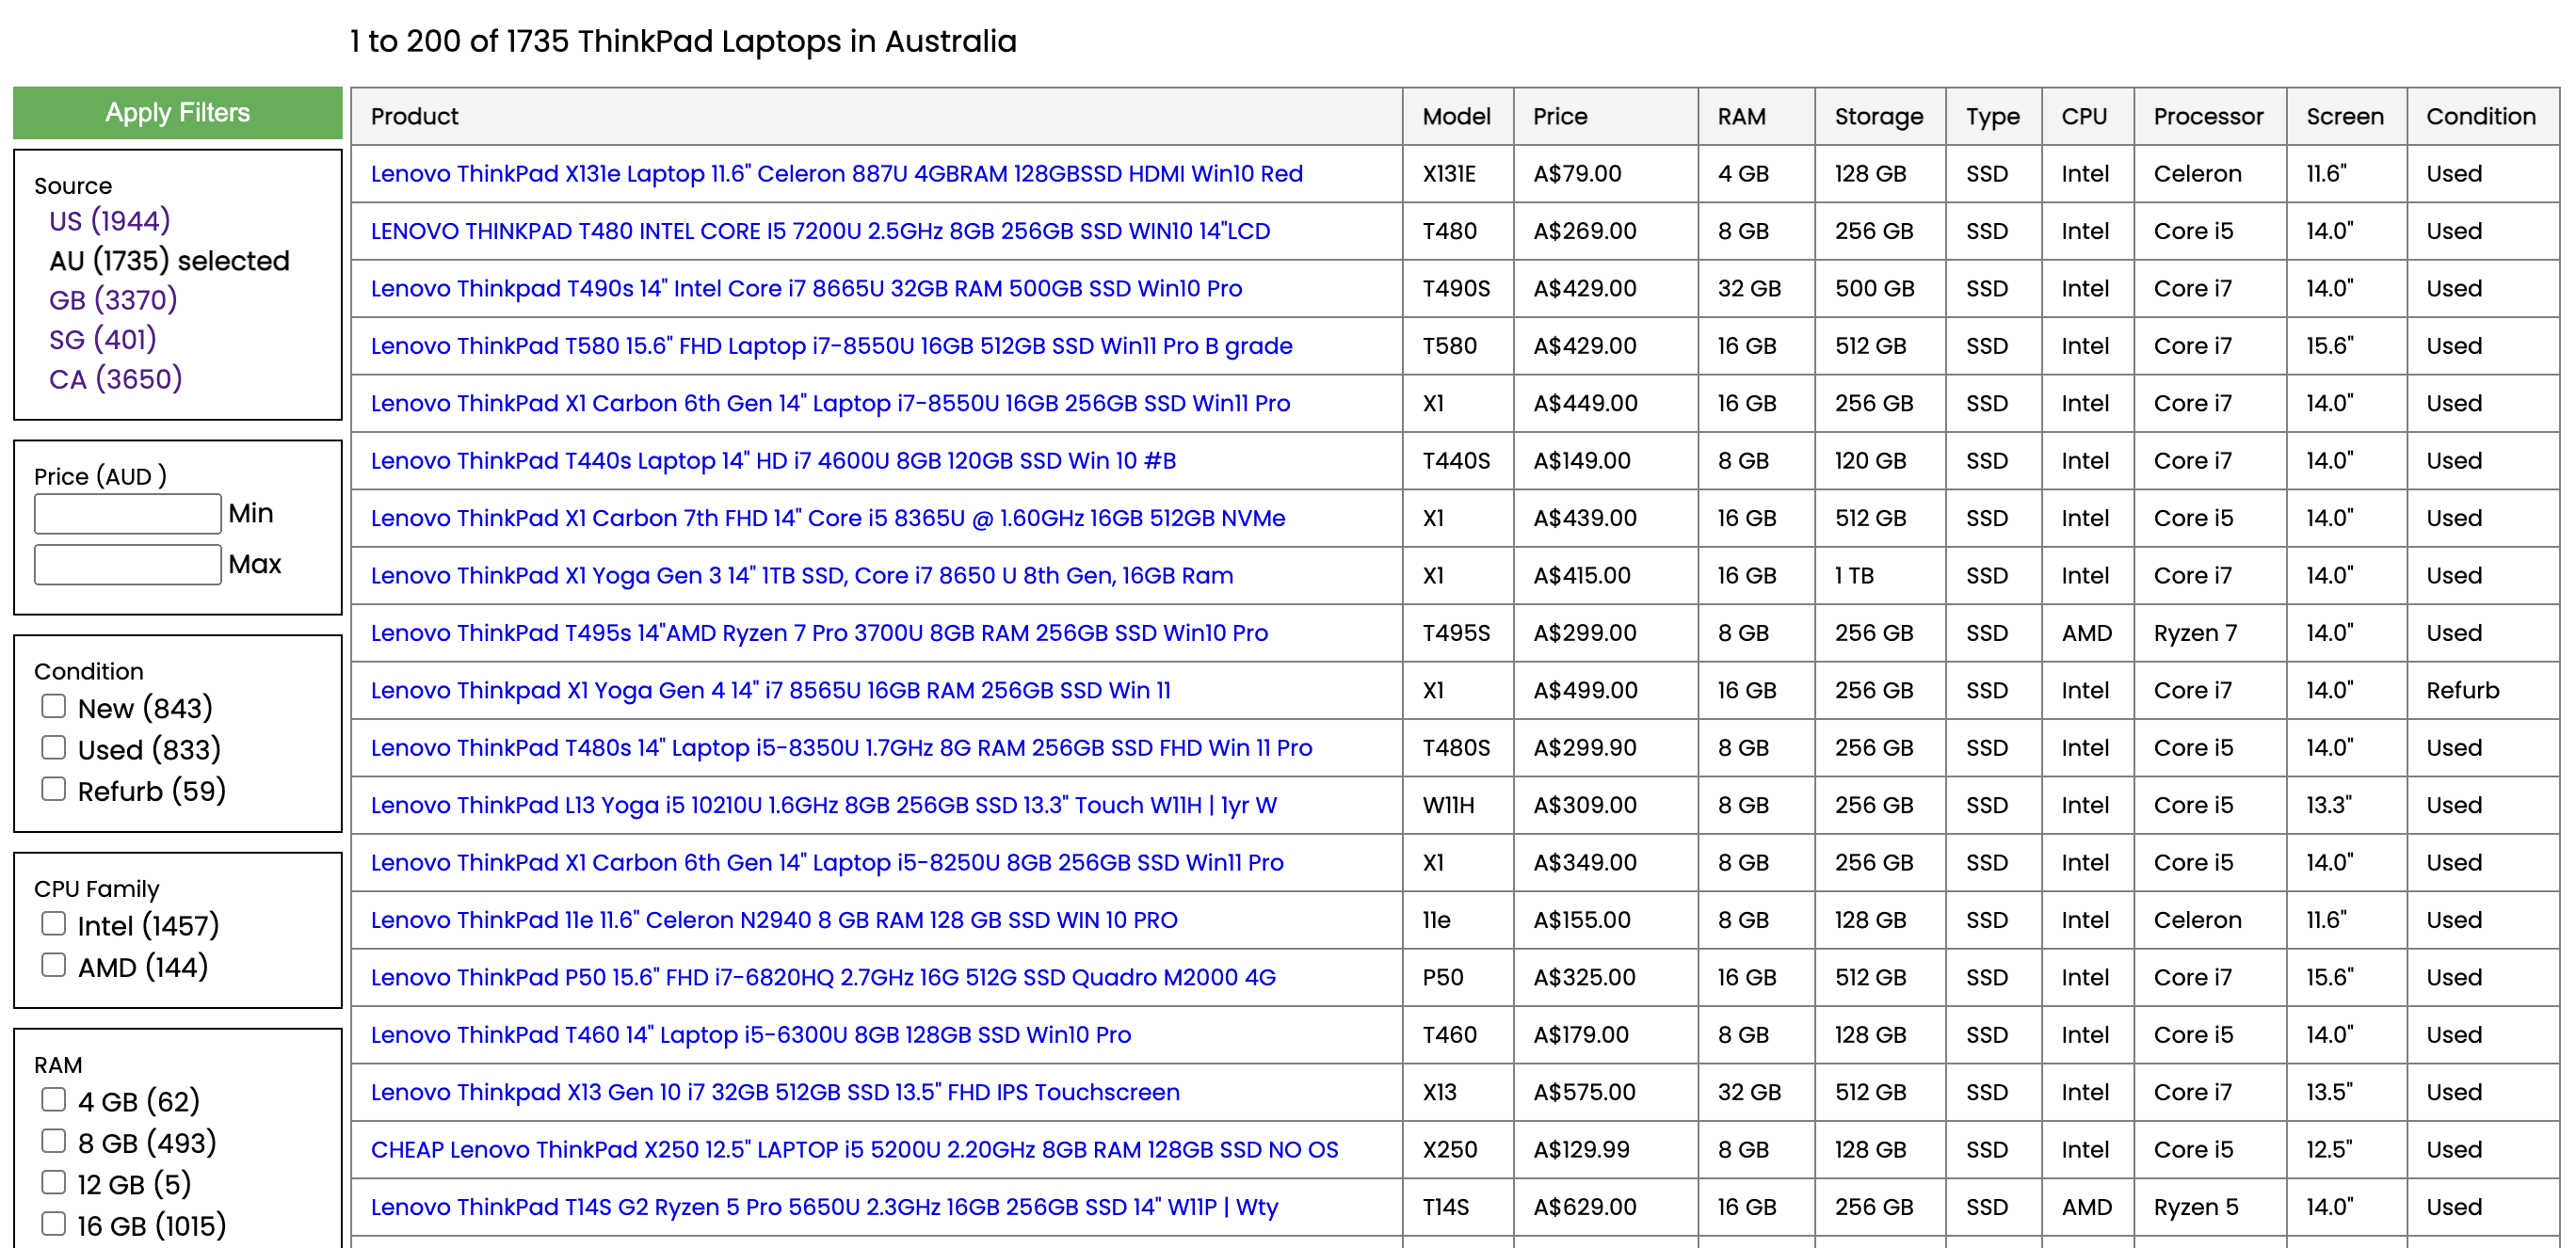The height and width of the screenshot is (1248, 2576).
Task: Check the New condition checkbox
Action: [54, 707]
